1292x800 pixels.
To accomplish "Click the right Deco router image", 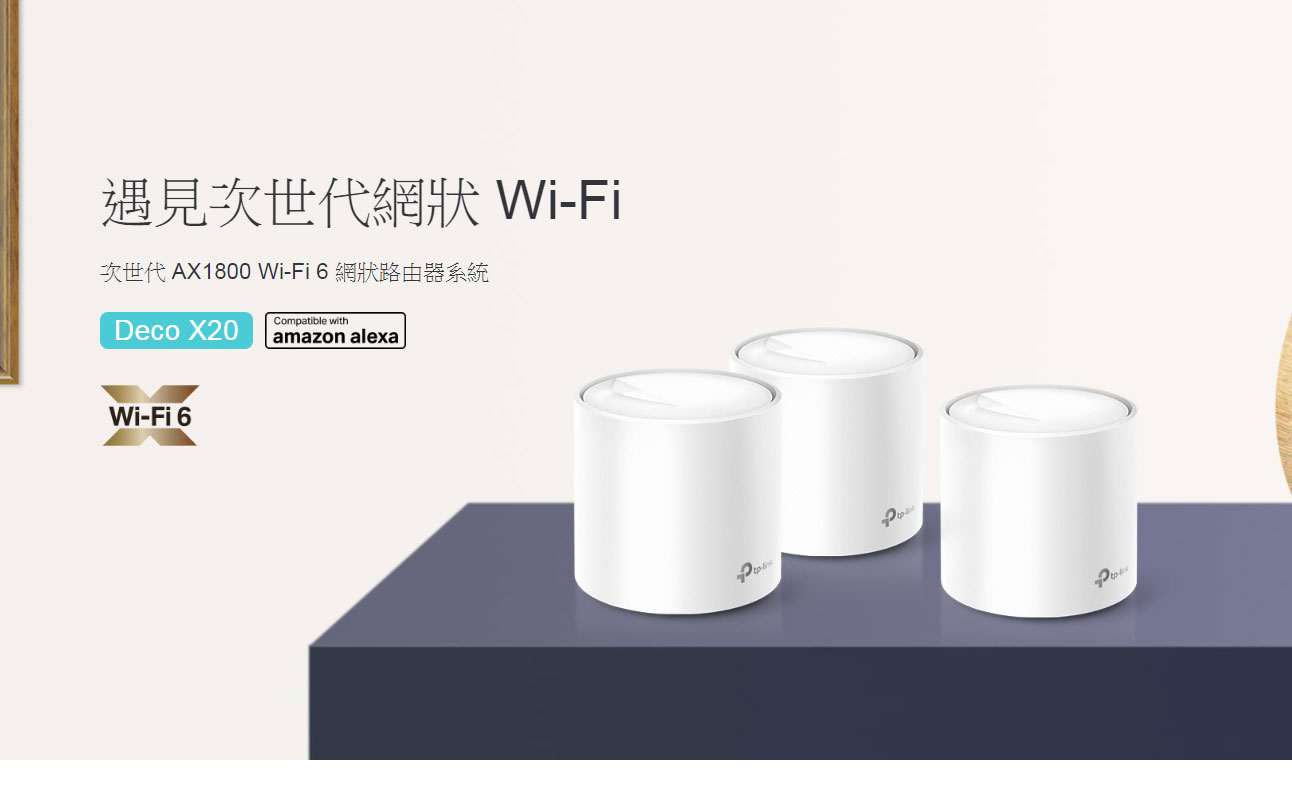I will pyautogui.click(x=1040, y=500).
